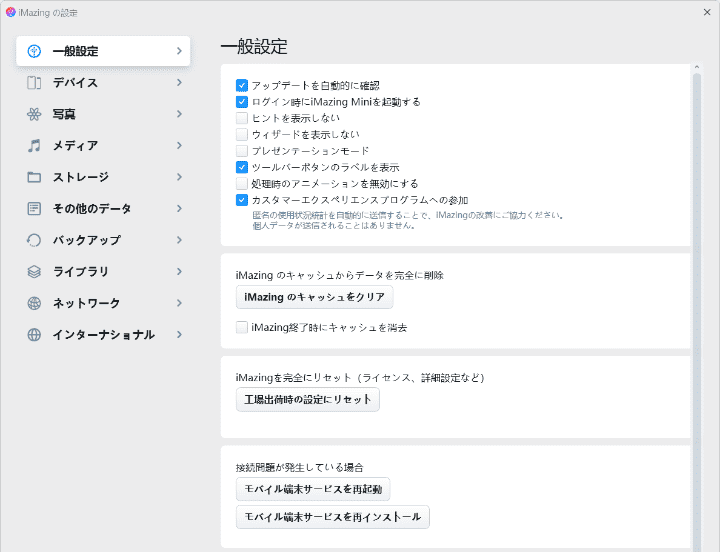Select the インターナショナル category

point(103,335)
